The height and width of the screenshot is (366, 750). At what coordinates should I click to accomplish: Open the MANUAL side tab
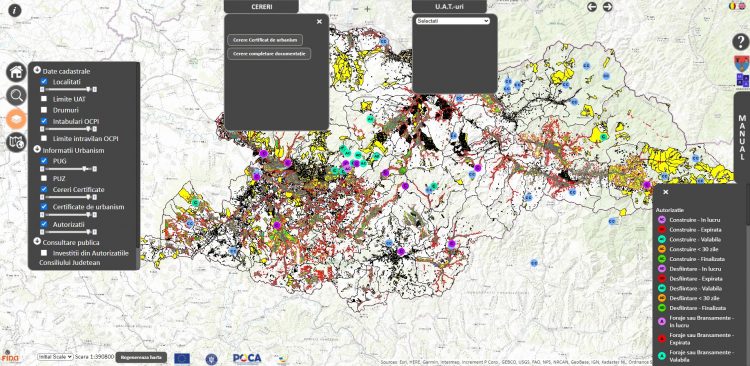(742, 137)
